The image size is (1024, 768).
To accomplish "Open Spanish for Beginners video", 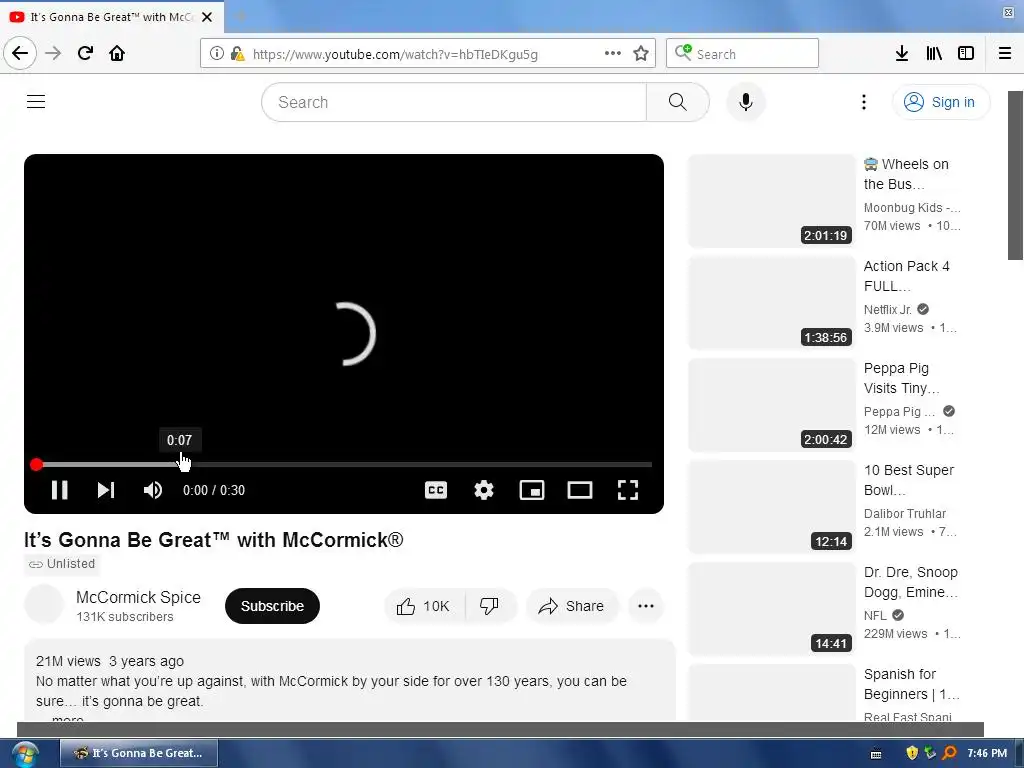I will 912,683.
